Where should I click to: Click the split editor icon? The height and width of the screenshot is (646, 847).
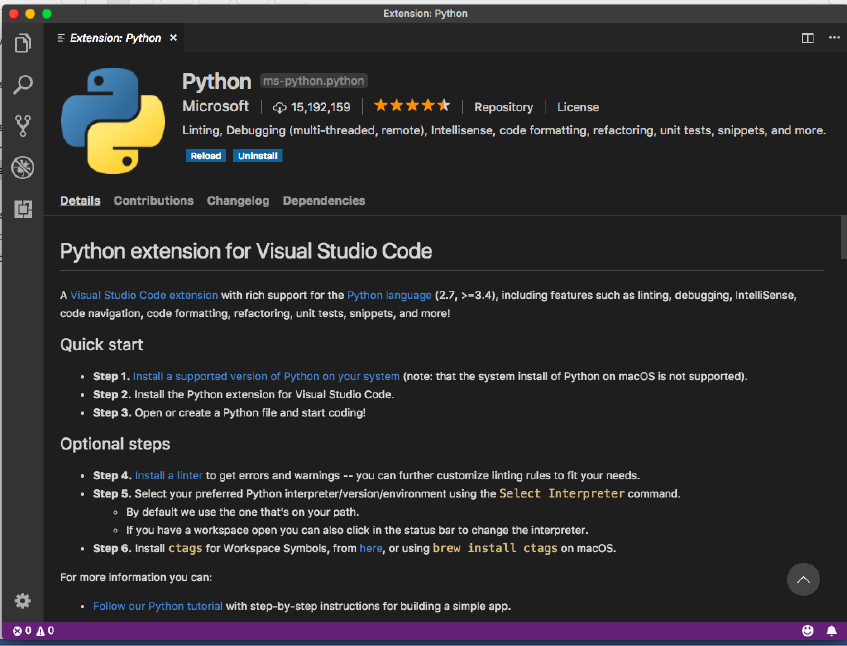807,38
